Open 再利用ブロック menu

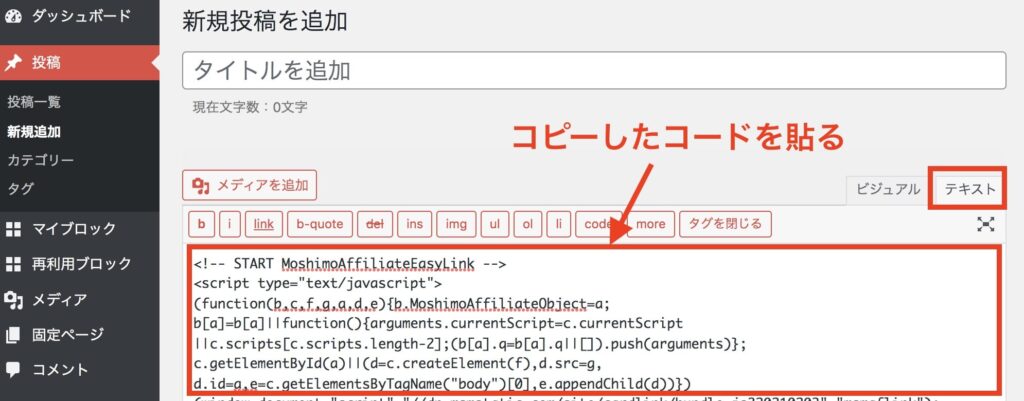click(80, 265)
